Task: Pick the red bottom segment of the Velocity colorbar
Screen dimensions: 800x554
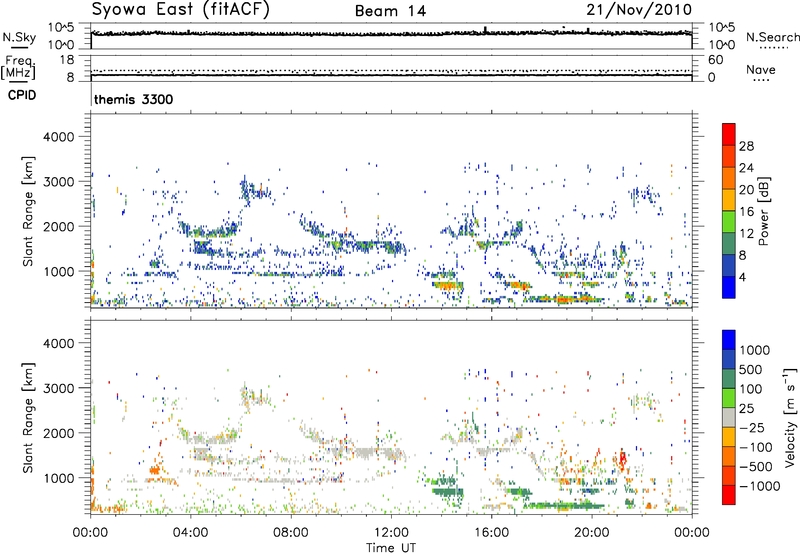Action: click(729, 495)
